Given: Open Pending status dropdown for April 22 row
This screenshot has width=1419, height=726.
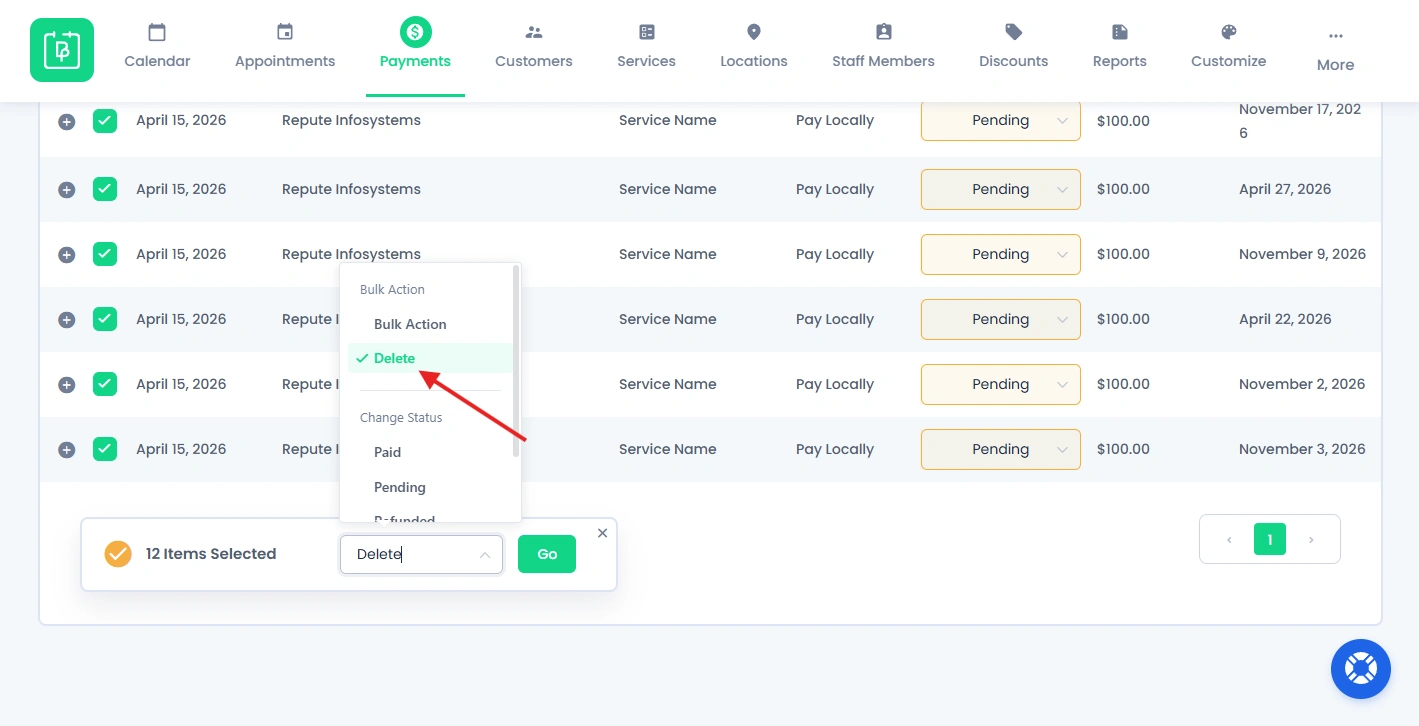Looking at the screenshot, I should pyautogui.click(x=1001, y=319).
